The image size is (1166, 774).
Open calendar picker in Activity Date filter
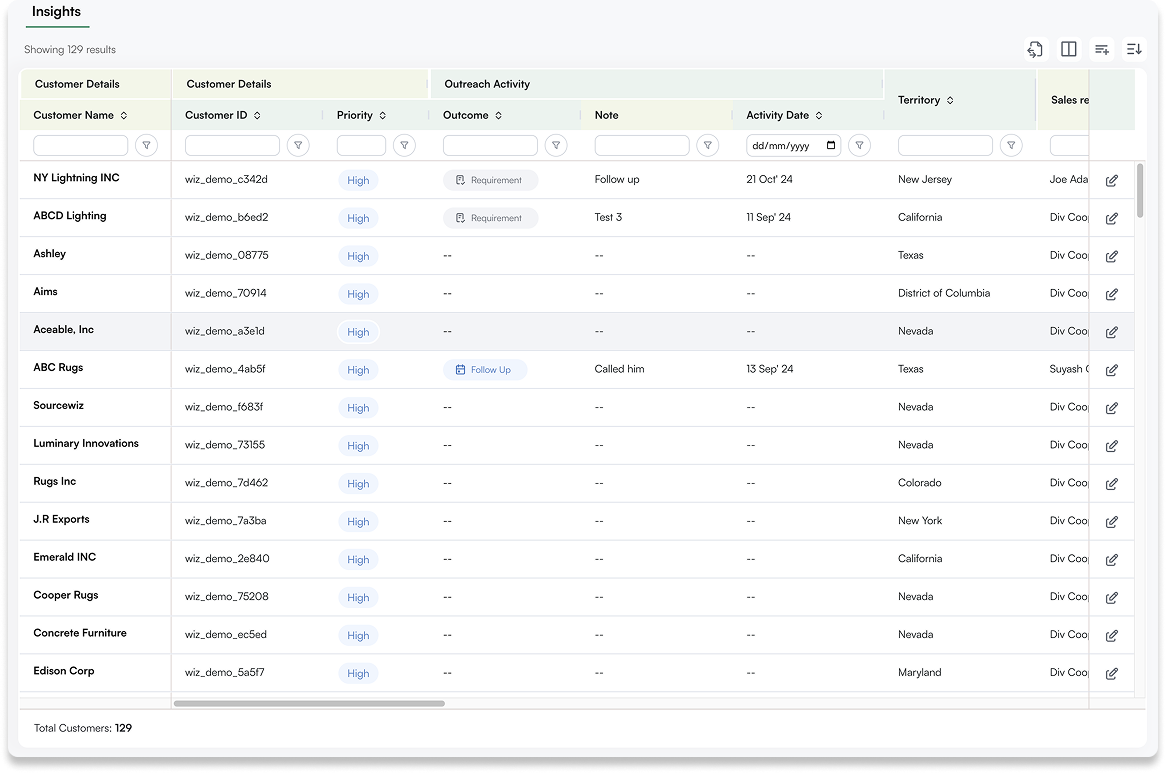click(831, 146)
